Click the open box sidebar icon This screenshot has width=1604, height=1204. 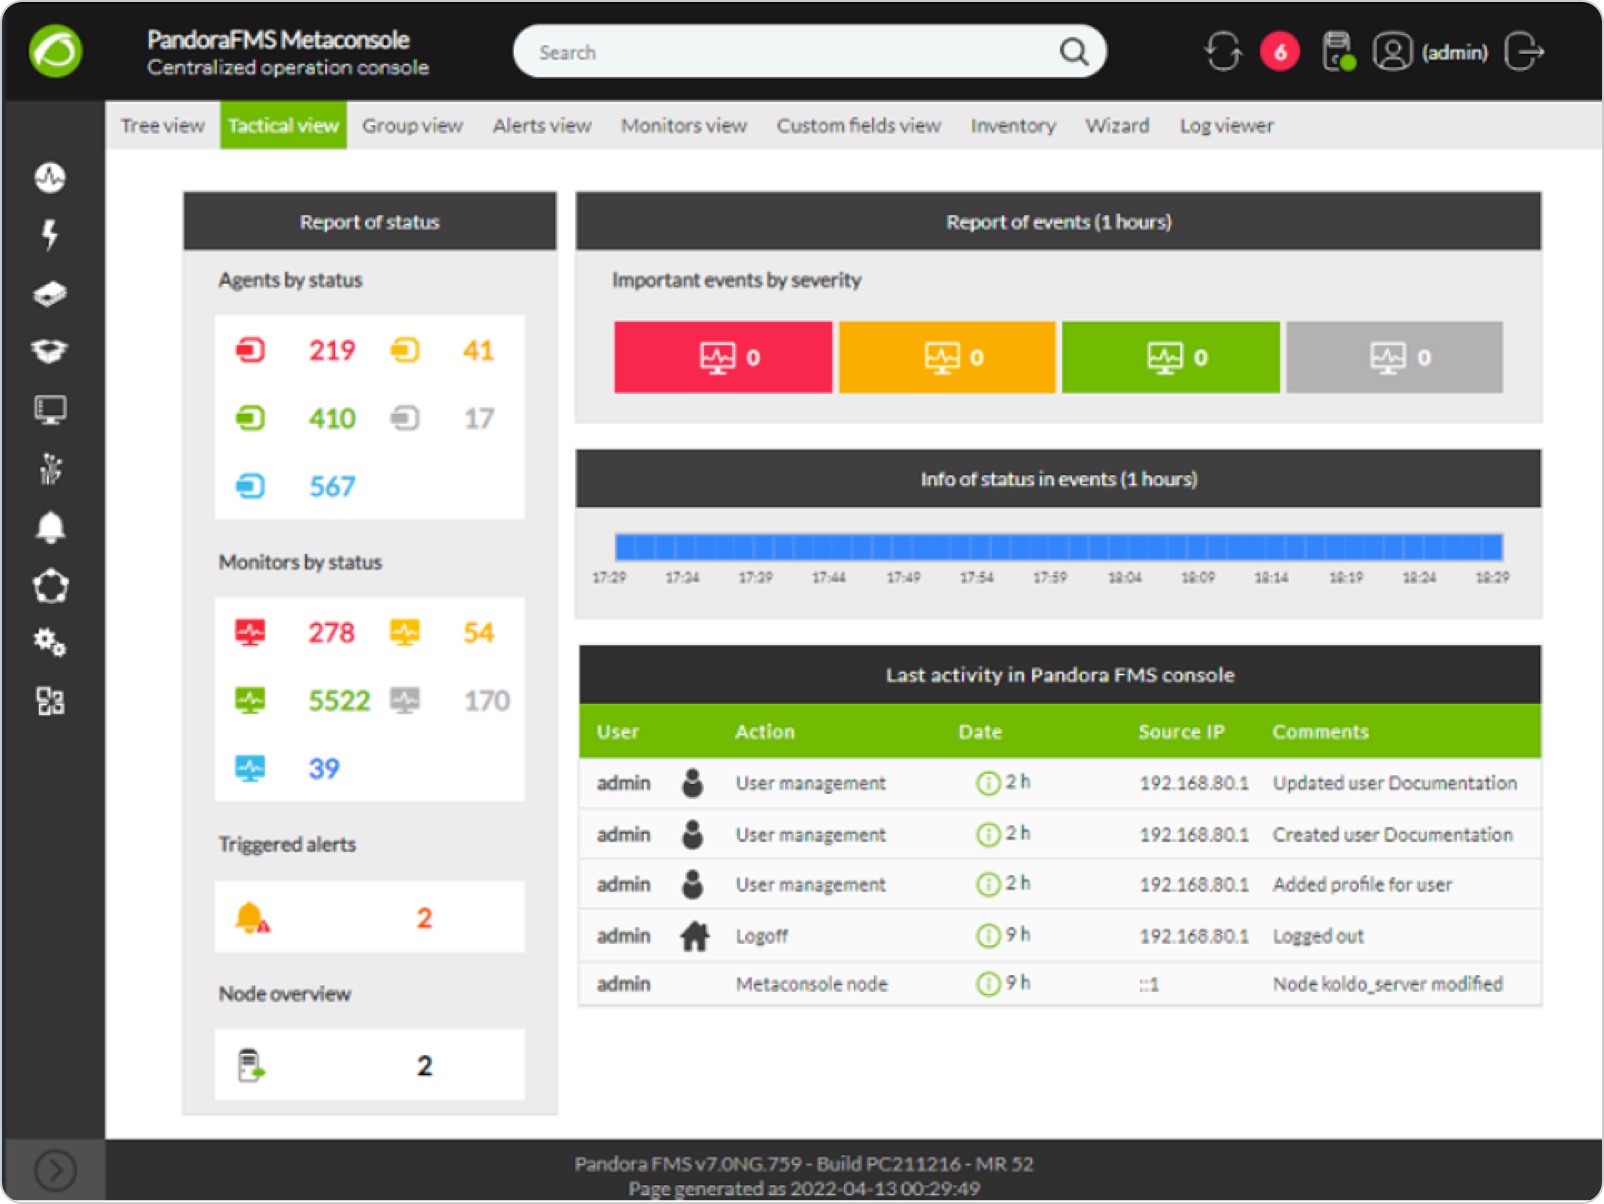[x=50, y=351]
